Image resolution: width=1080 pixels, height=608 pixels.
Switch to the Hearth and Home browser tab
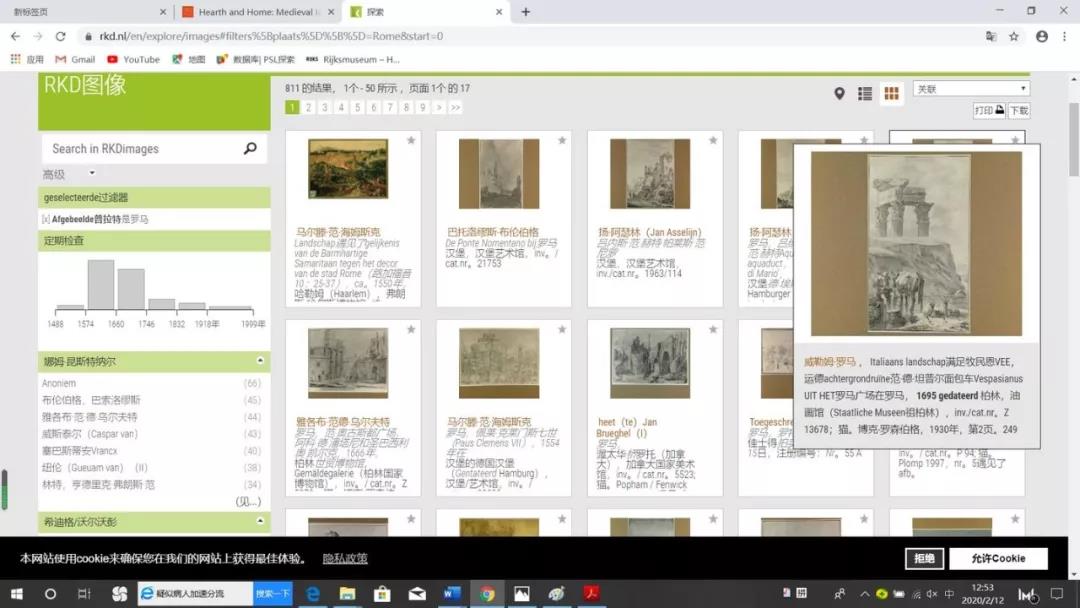(x=257, y=12)
